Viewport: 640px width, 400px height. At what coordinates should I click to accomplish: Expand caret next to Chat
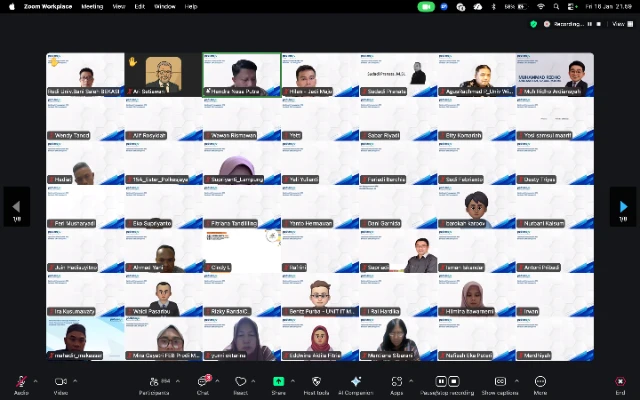pyautogui.click(x=217, y=381)
